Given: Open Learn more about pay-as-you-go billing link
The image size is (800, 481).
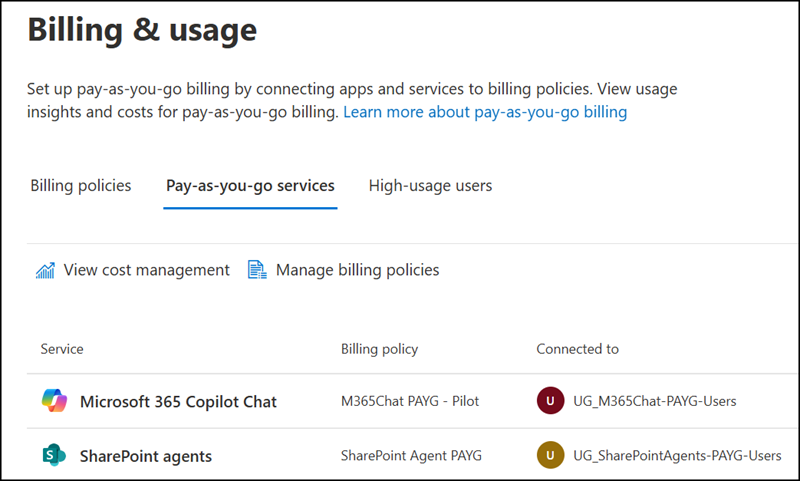Looking at the screenshot, I should coord(485,112).
